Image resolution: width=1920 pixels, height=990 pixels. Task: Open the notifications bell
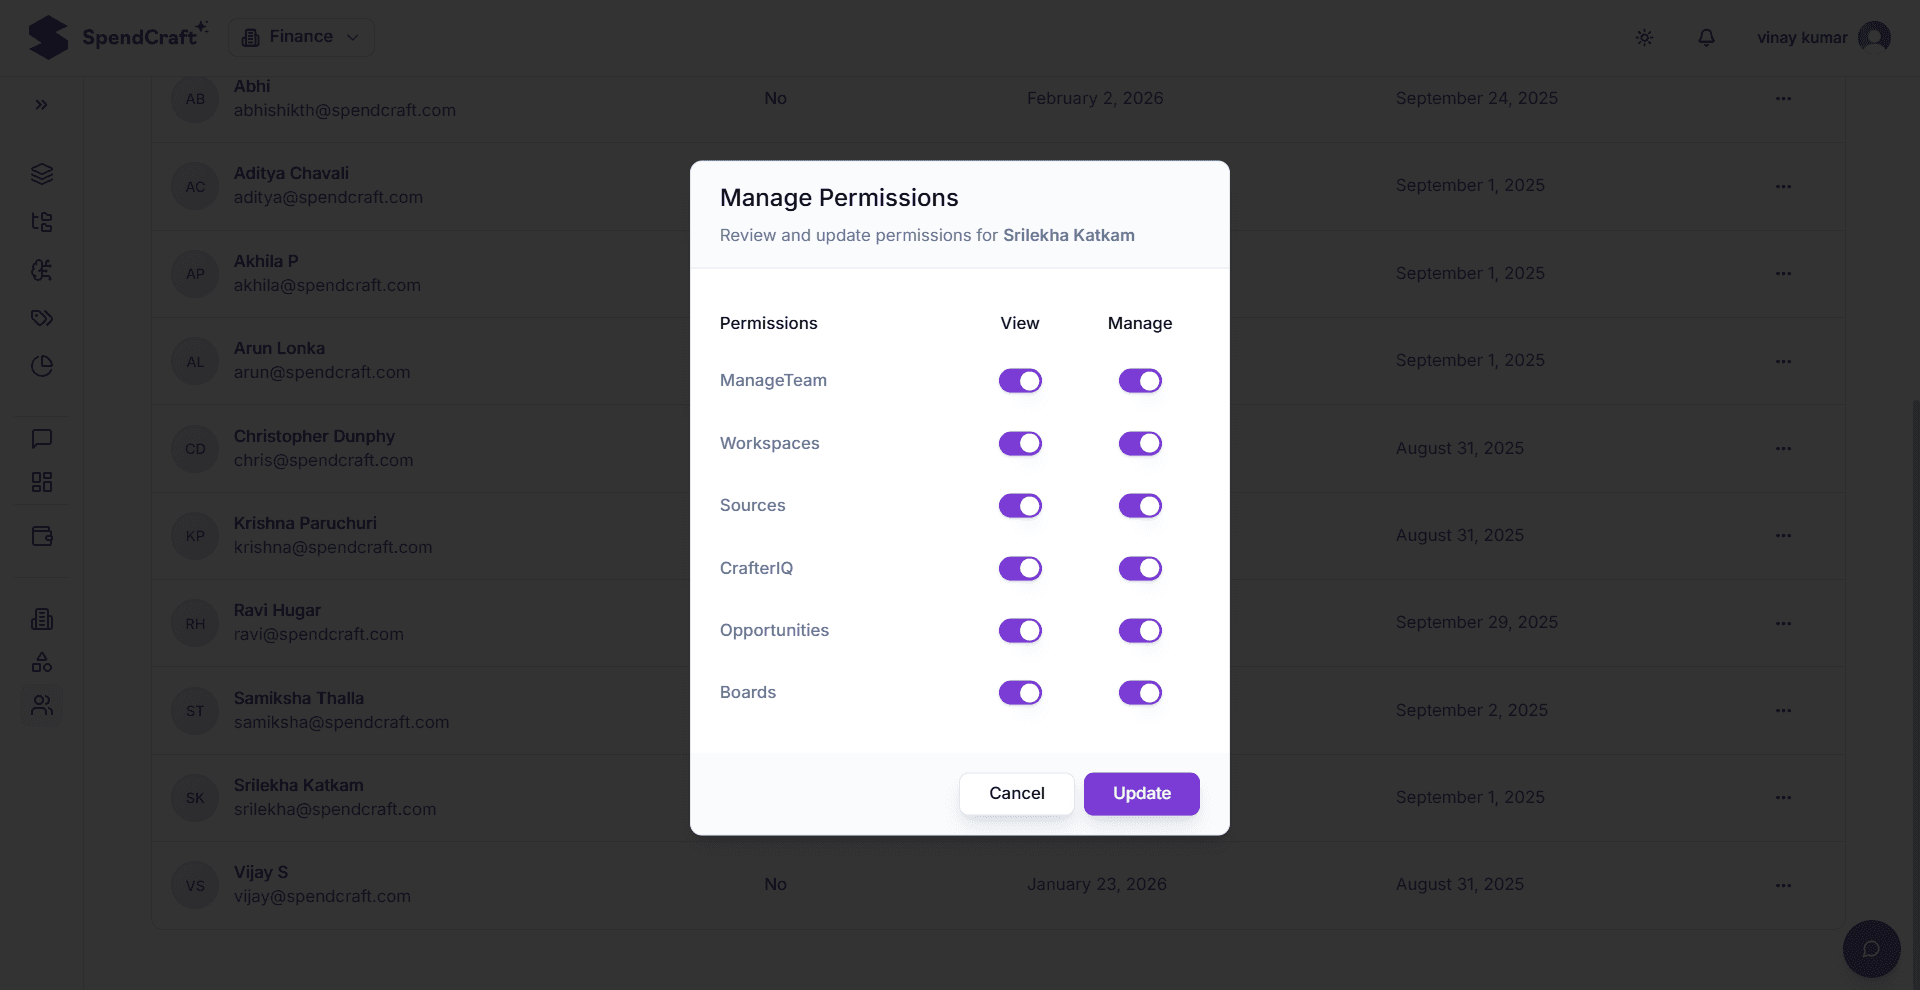point(1706,37)
